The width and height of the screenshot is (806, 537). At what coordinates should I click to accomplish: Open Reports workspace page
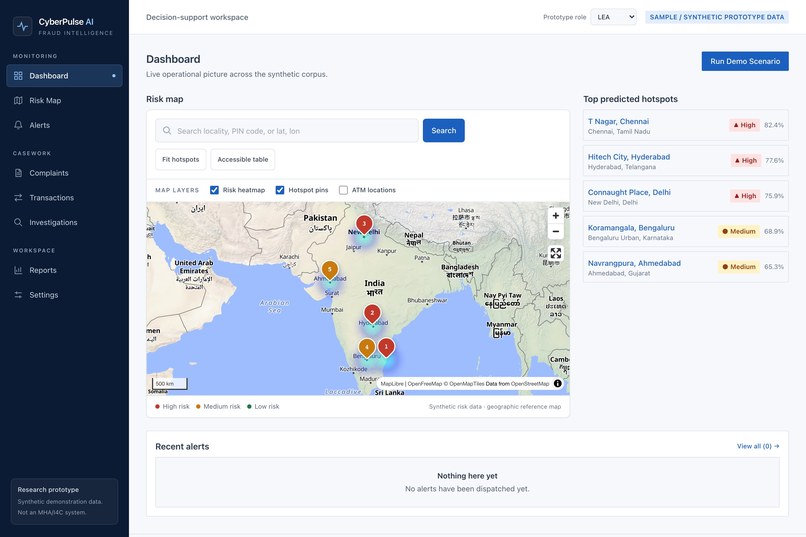64,270
